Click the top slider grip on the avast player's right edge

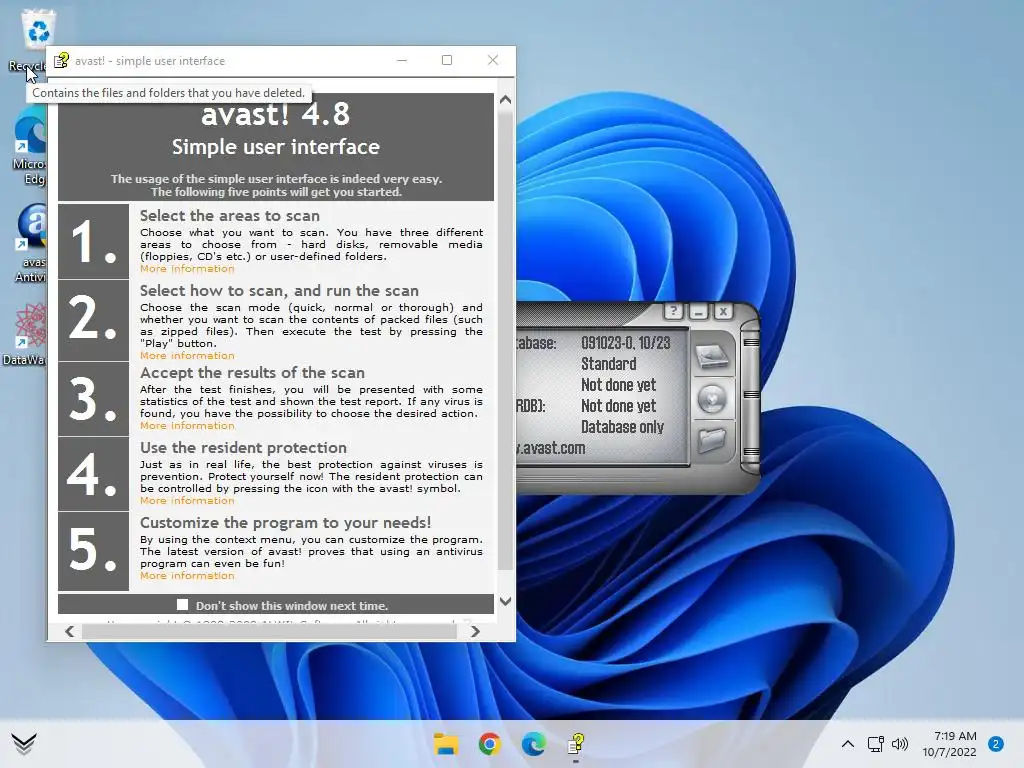click(x=751, y=342)
